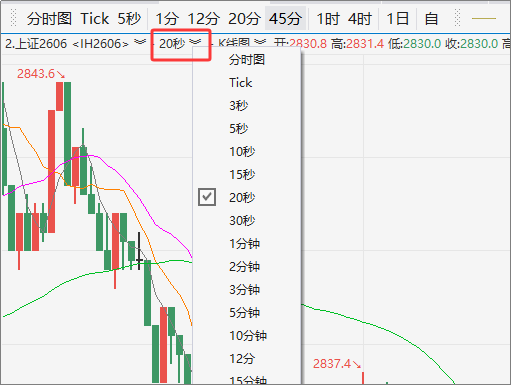Select the highlighted 45分 period tab
511x385 pixels.
tap(285, 18)
